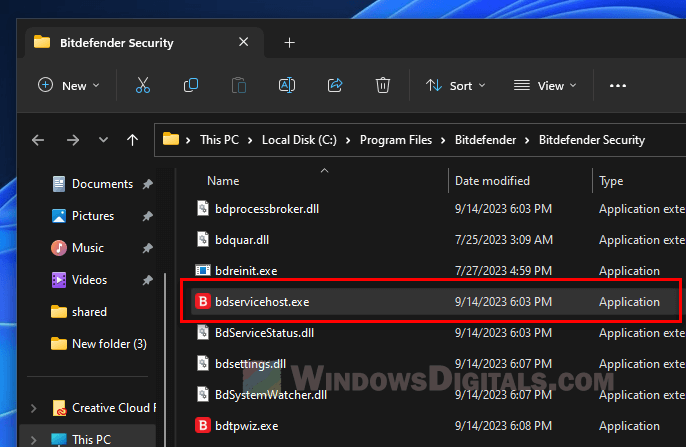Expand chevron after Program Files breadcrumb
686x447 pixels.
(443, 140)
